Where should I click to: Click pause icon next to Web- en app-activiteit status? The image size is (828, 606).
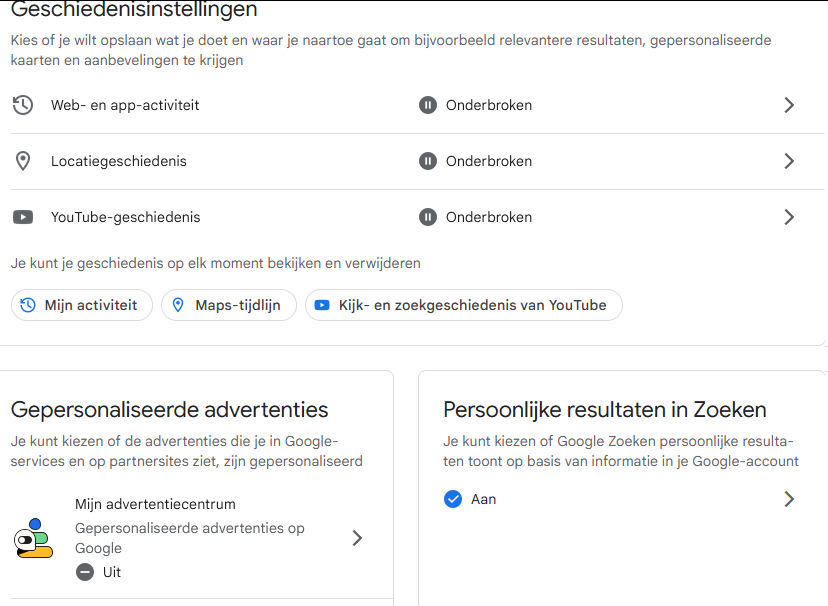click(x=428, y=105)
